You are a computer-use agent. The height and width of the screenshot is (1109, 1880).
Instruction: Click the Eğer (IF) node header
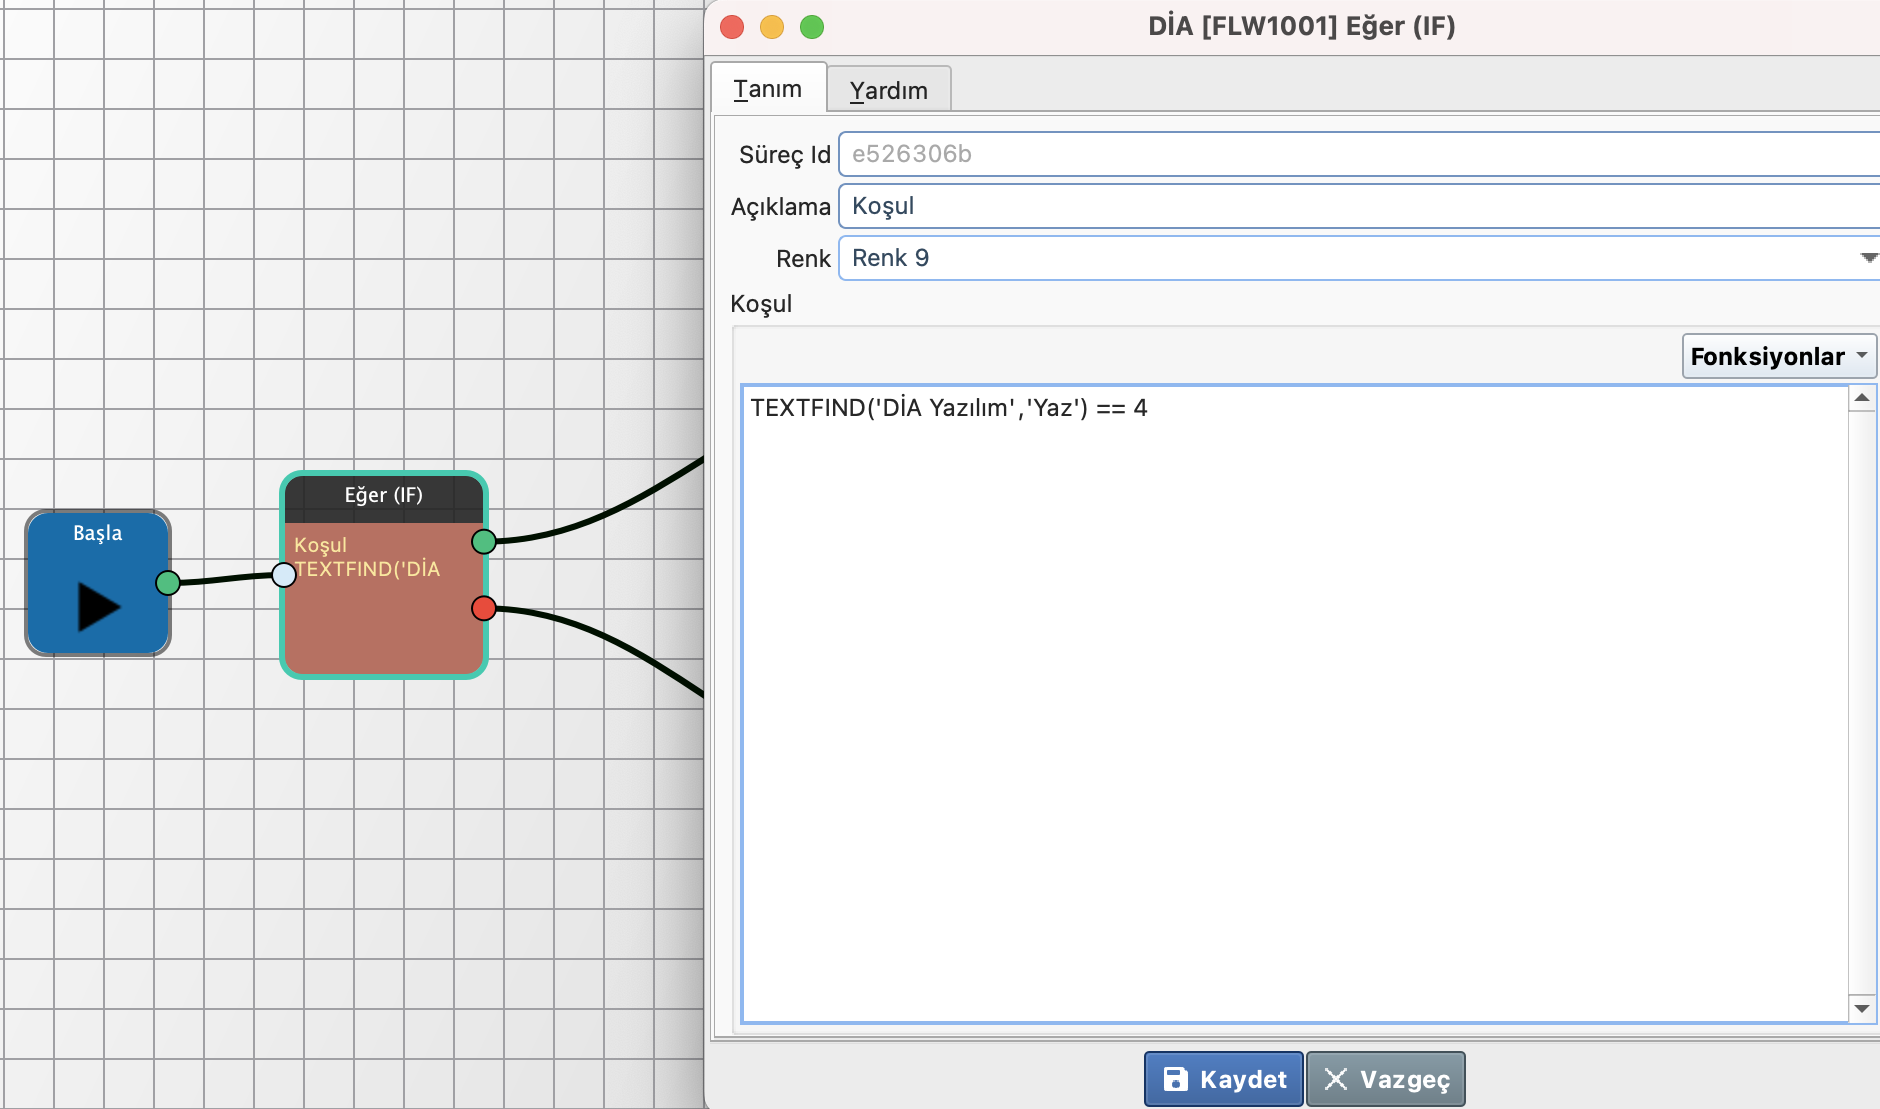[x=383, y=496]
